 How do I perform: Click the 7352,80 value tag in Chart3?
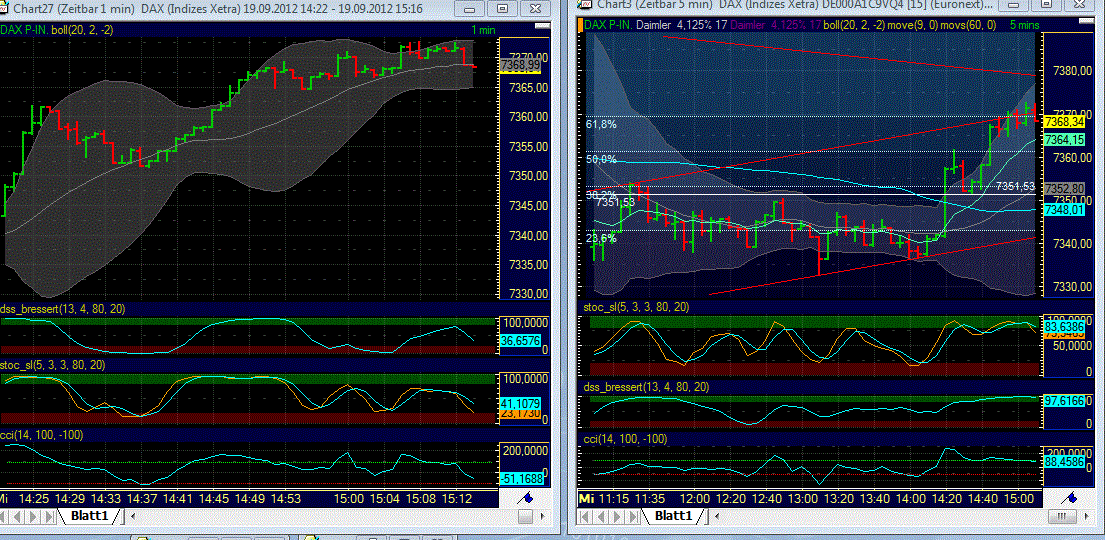click(x=1064, y=189)
